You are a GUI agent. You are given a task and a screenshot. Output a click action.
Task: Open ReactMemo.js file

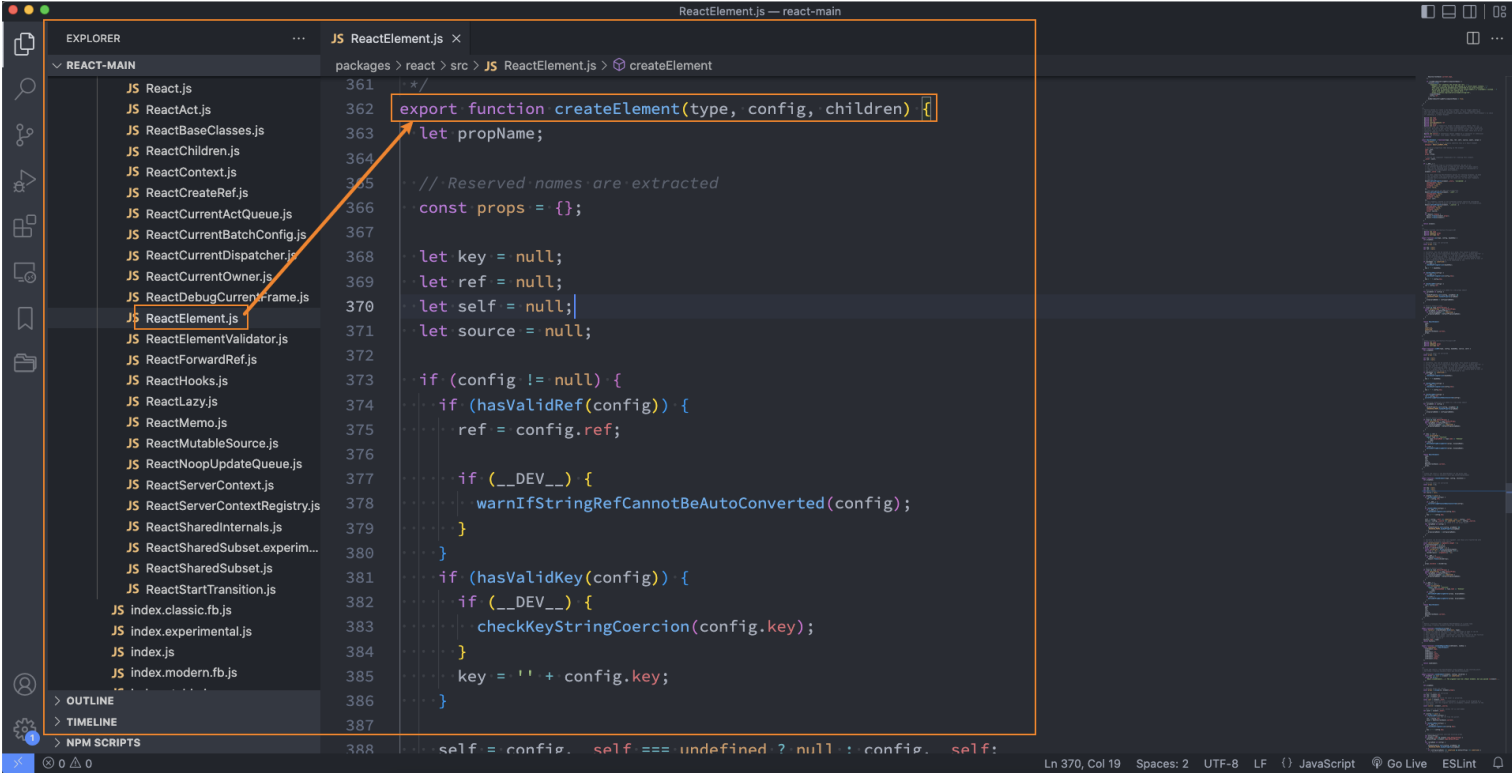click(184, 423)
